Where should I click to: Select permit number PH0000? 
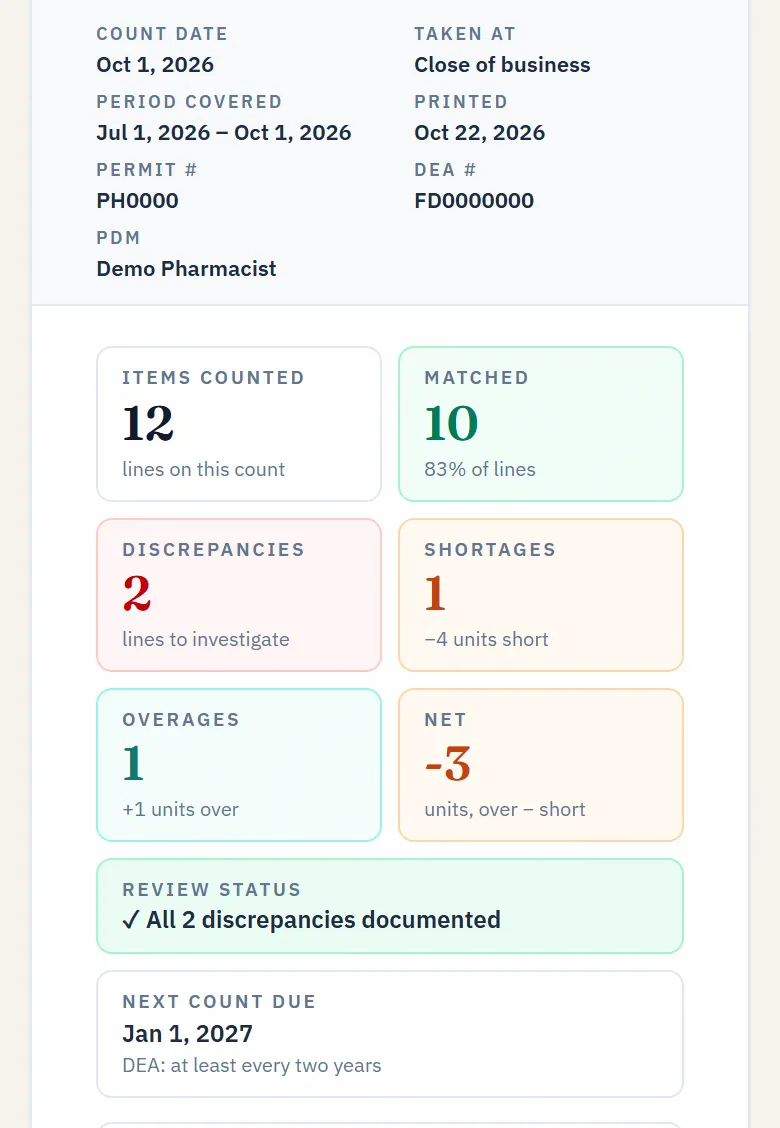coord(137,201)
